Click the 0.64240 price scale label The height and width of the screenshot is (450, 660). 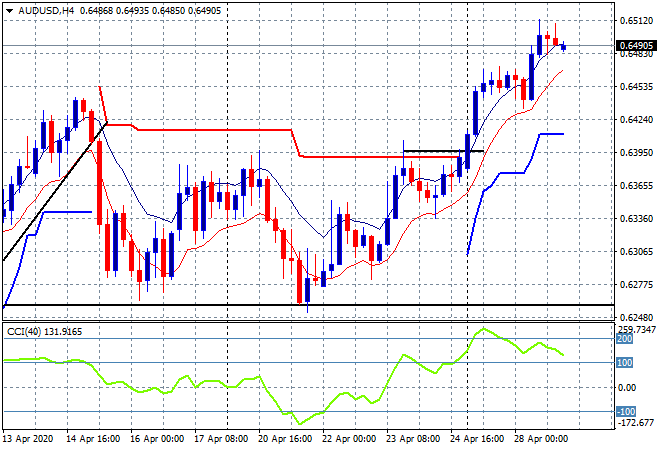tap(636, 120)
